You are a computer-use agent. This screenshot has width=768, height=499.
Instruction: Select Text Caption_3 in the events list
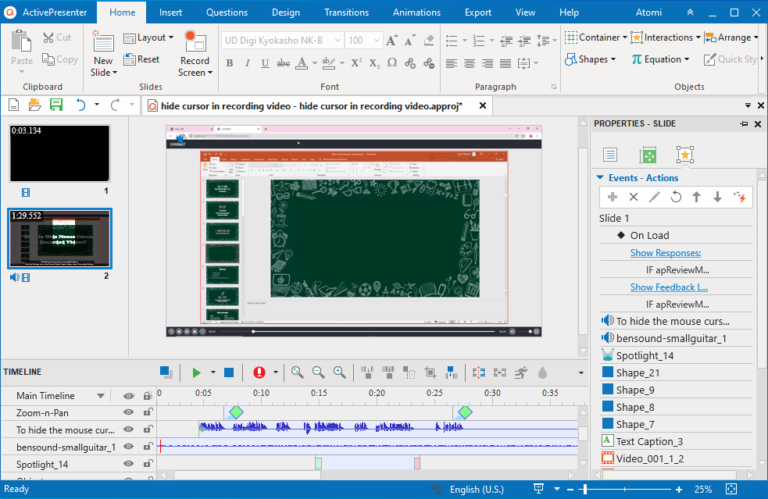[x=676, y=441]
